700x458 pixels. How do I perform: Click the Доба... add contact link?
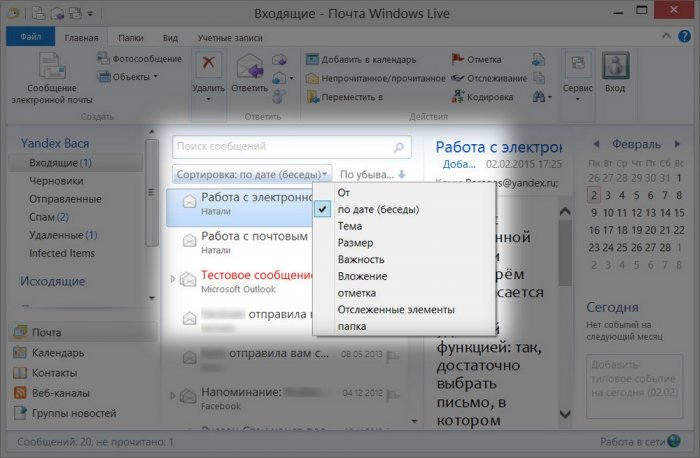(x=459, y=164)
